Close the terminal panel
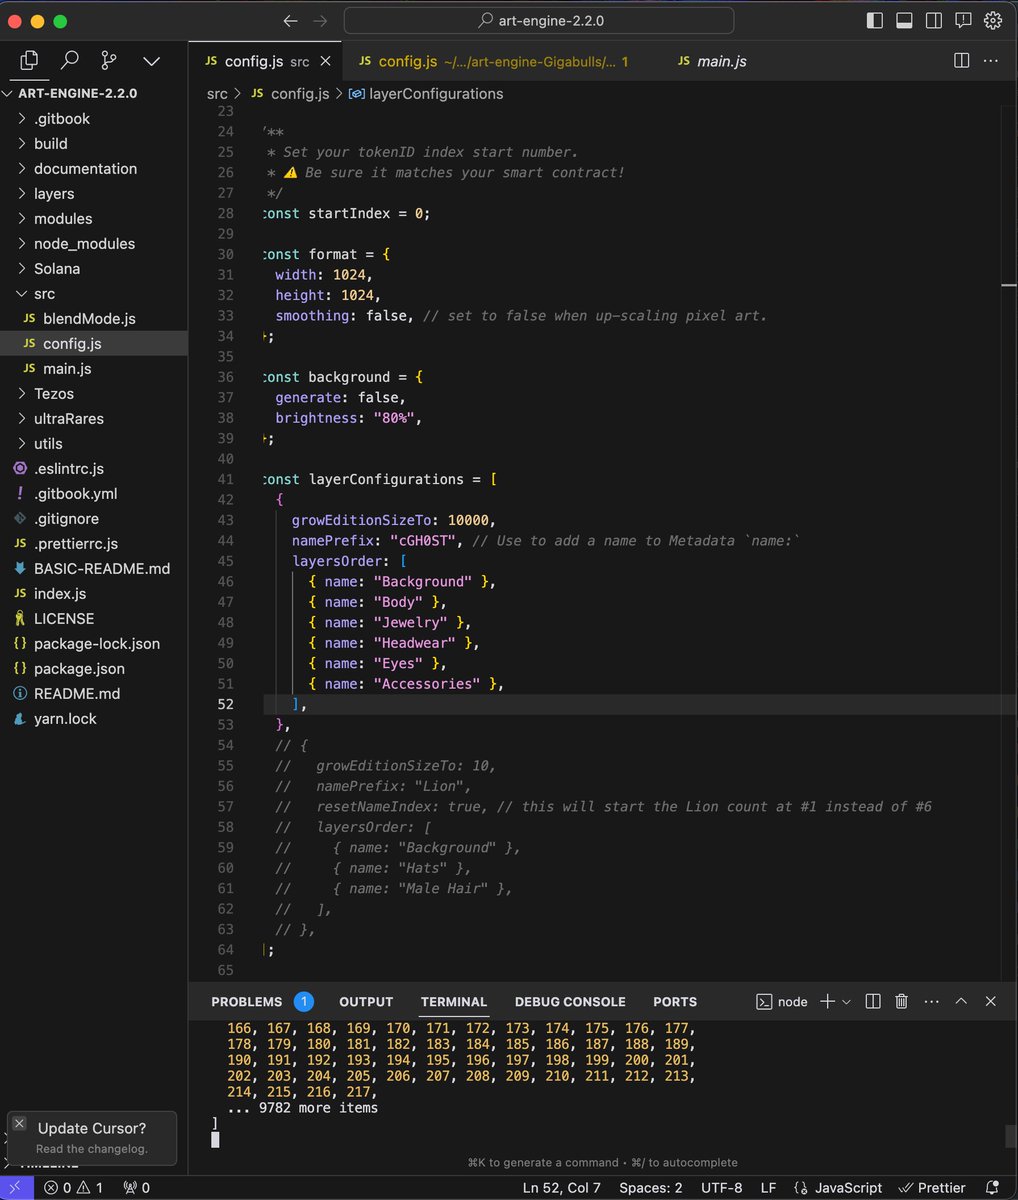Screen dimensions: 1018x1200 coord(991,1001)
